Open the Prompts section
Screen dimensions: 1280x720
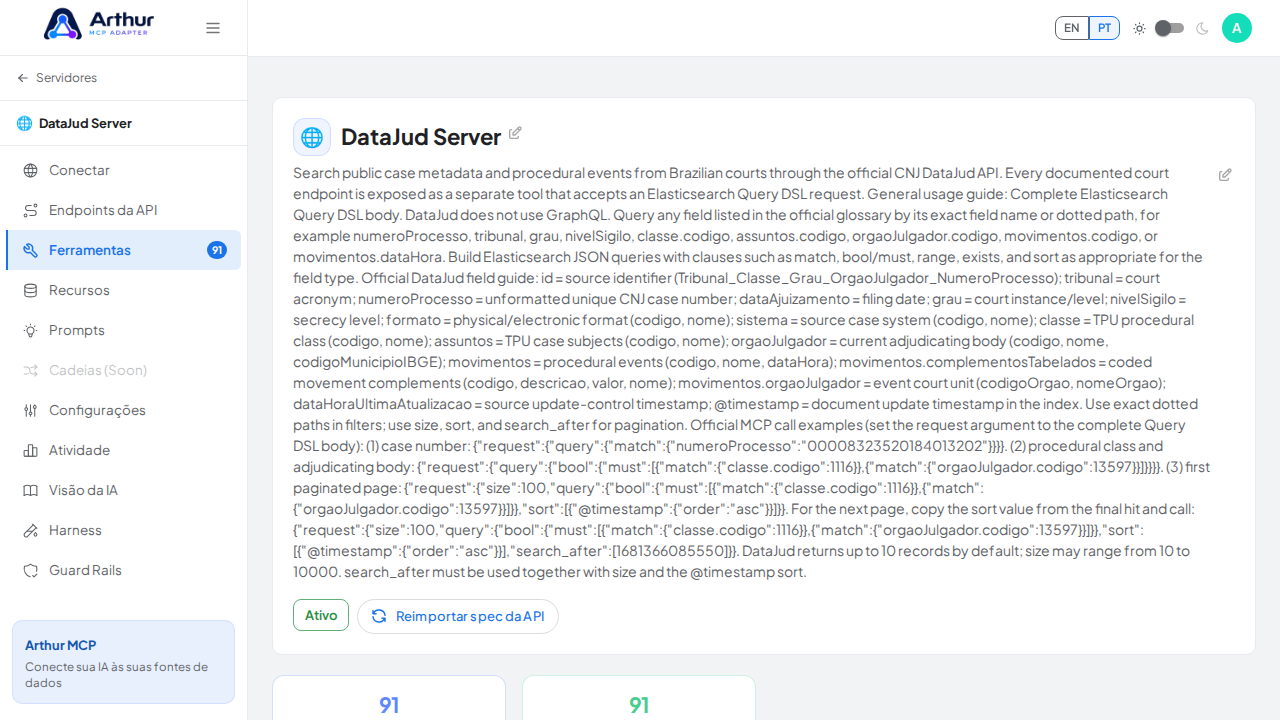point(123,330)
